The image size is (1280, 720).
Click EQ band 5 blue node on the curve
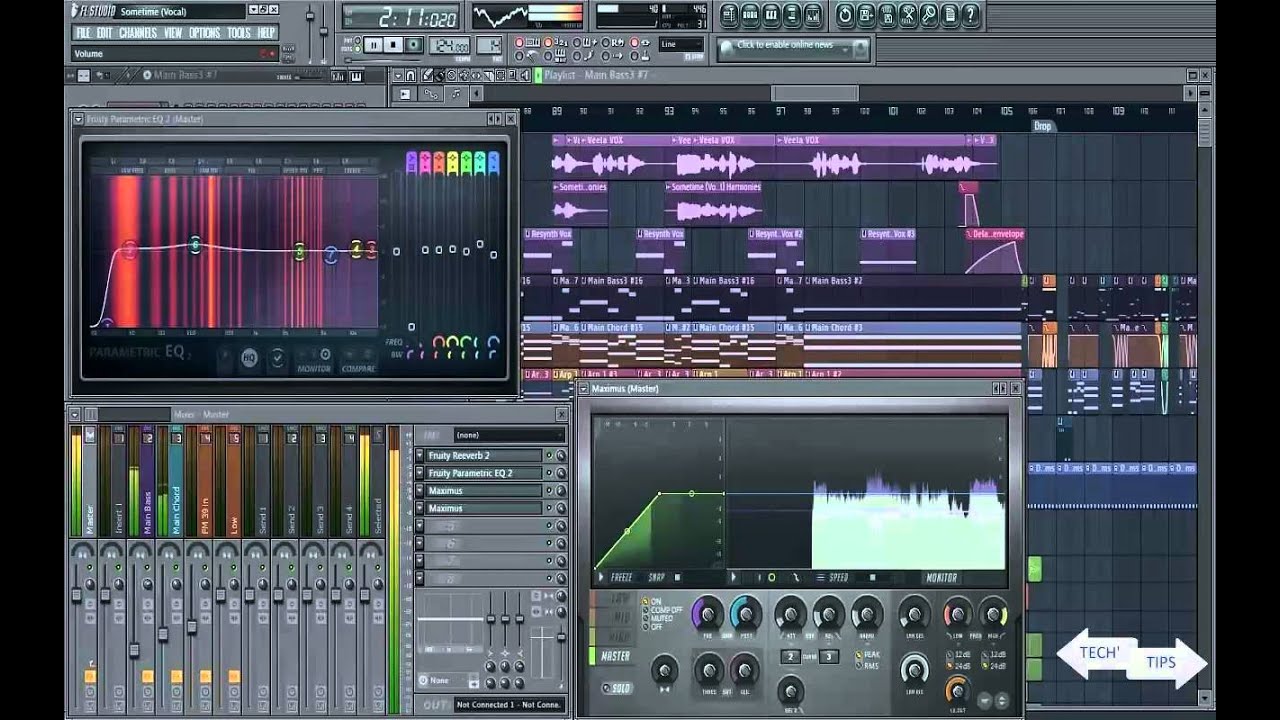pos(330,256)
